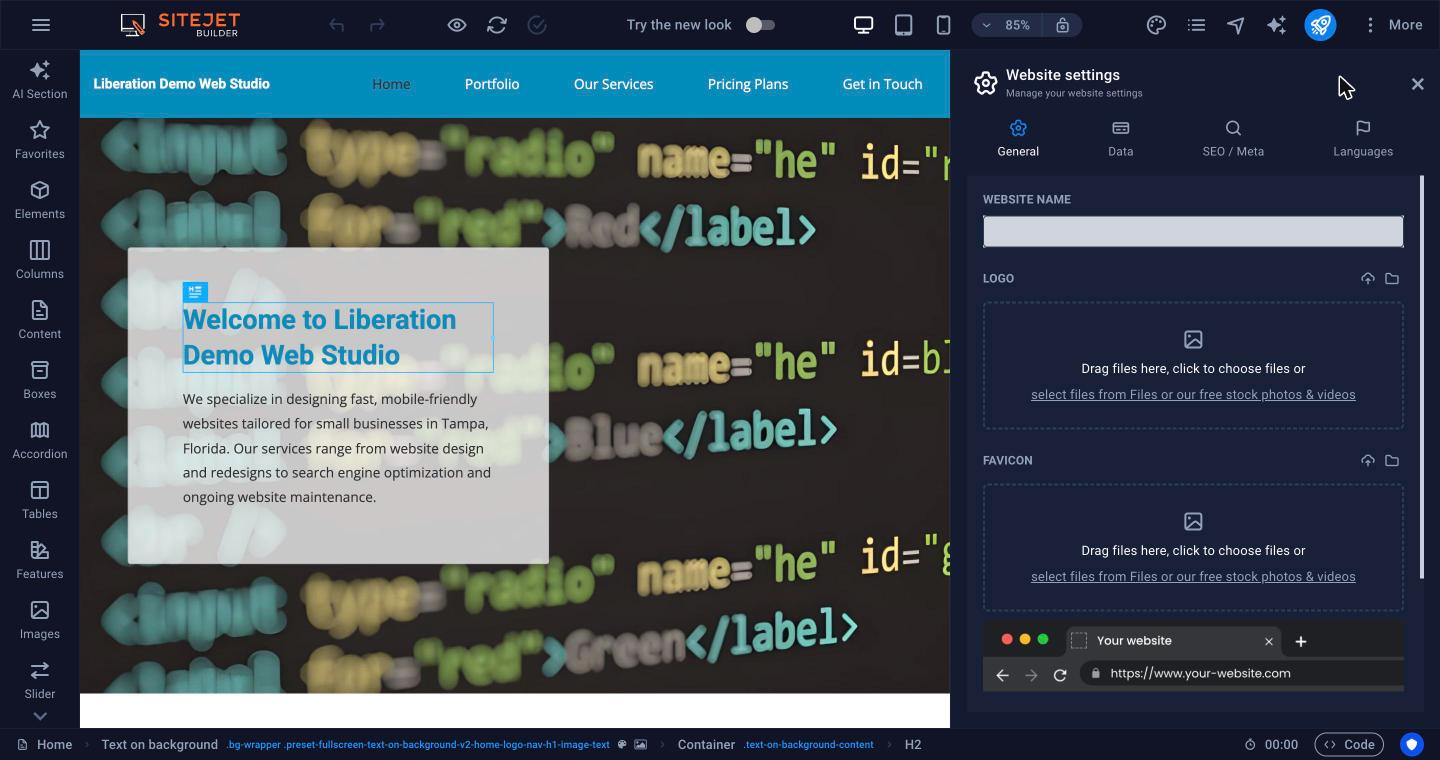Switch to mobile view
This screenshot has height=760, width=1440.
(x=943, y=25)
